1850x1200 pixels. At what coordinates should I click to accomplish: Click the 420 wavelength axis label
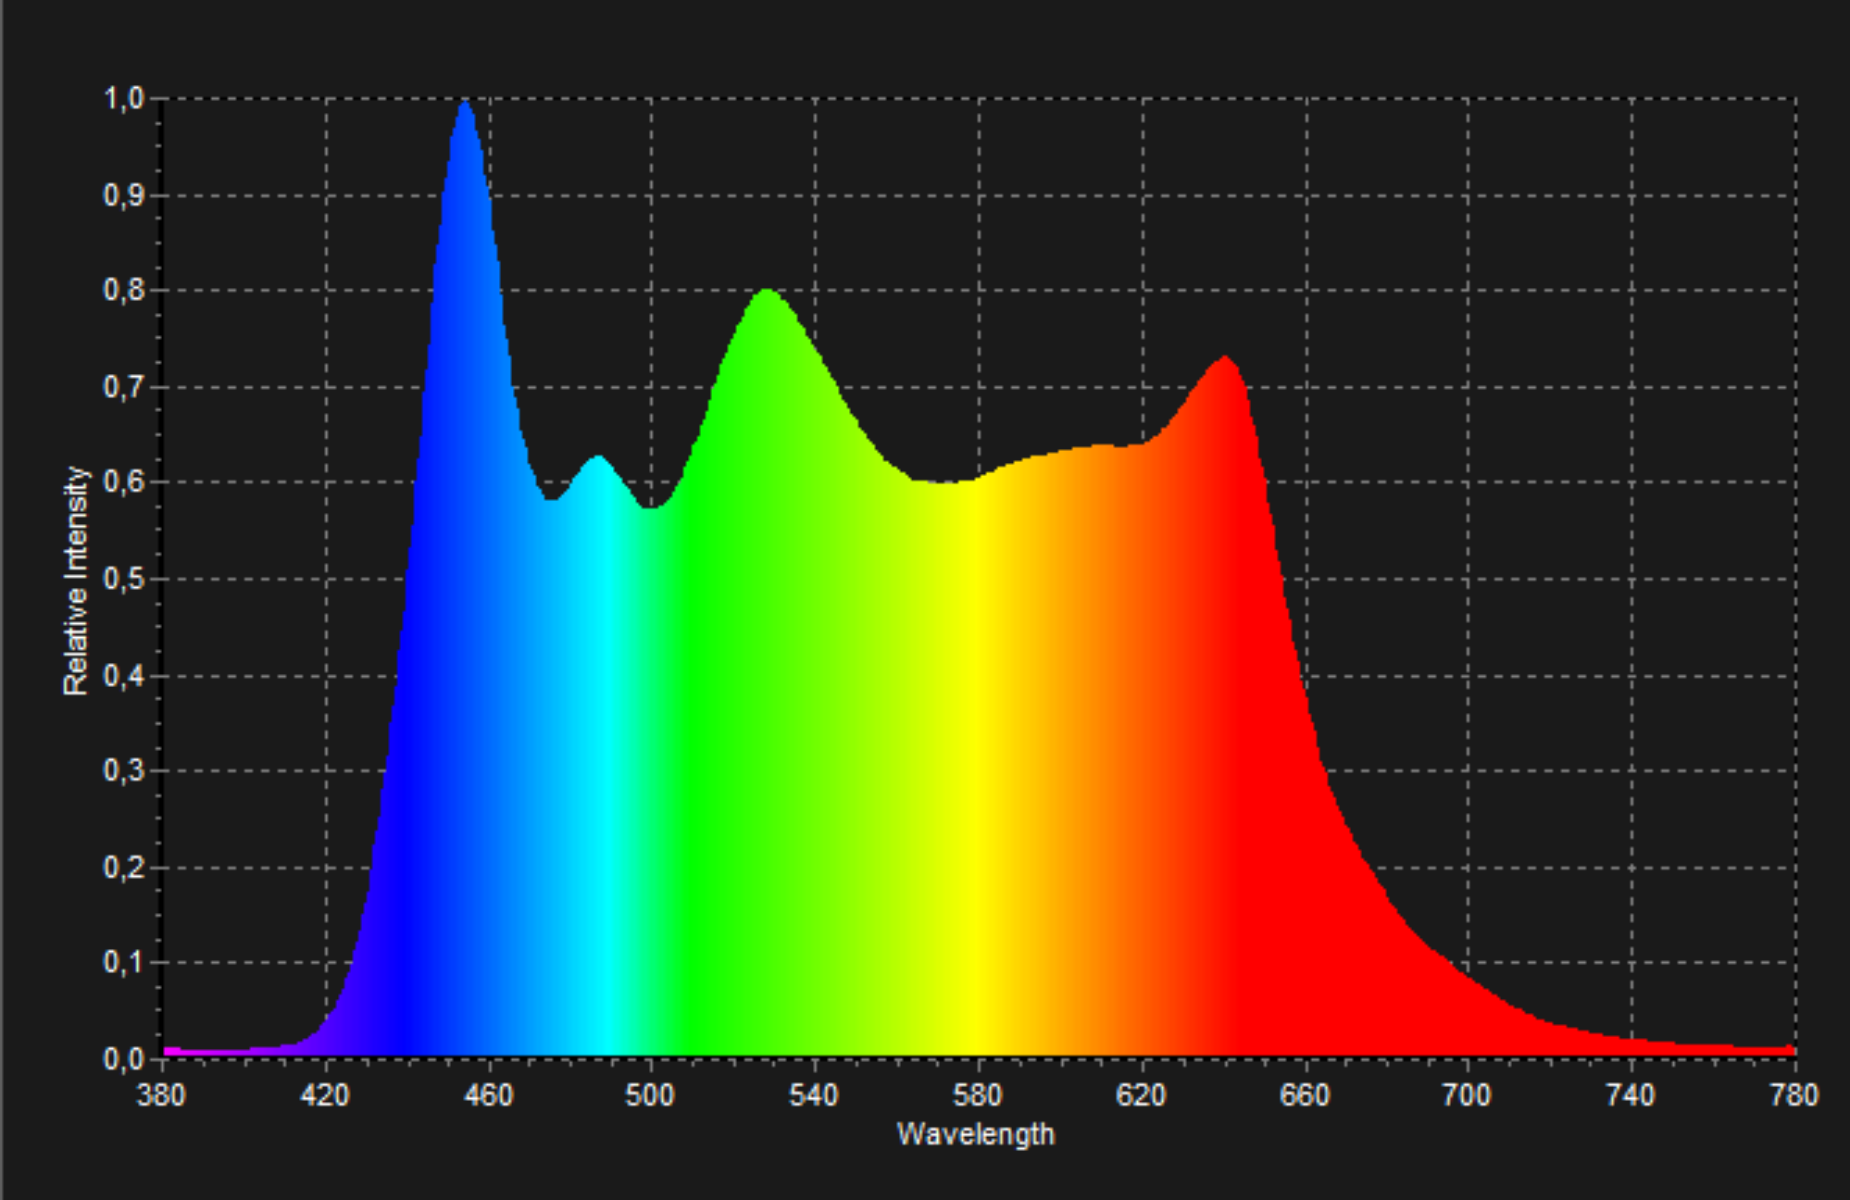(x=325, y=1095)
